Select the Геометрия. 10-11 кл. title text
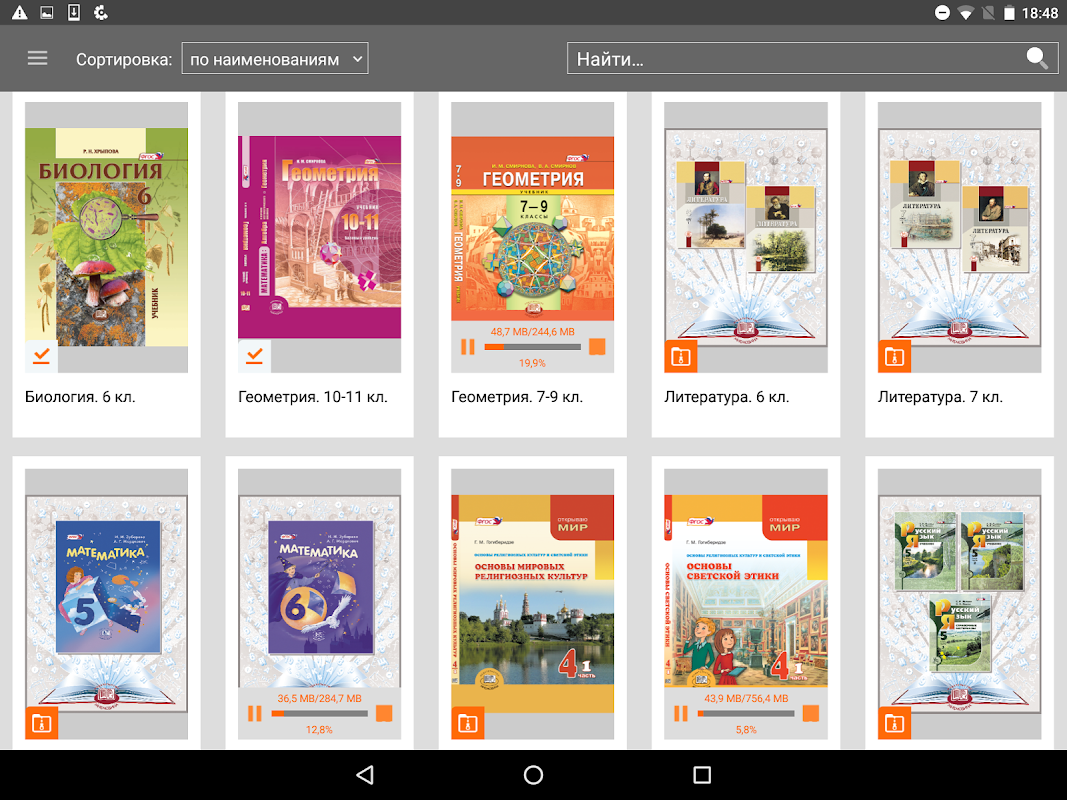 pyautogui.click(x=313, y=397)
